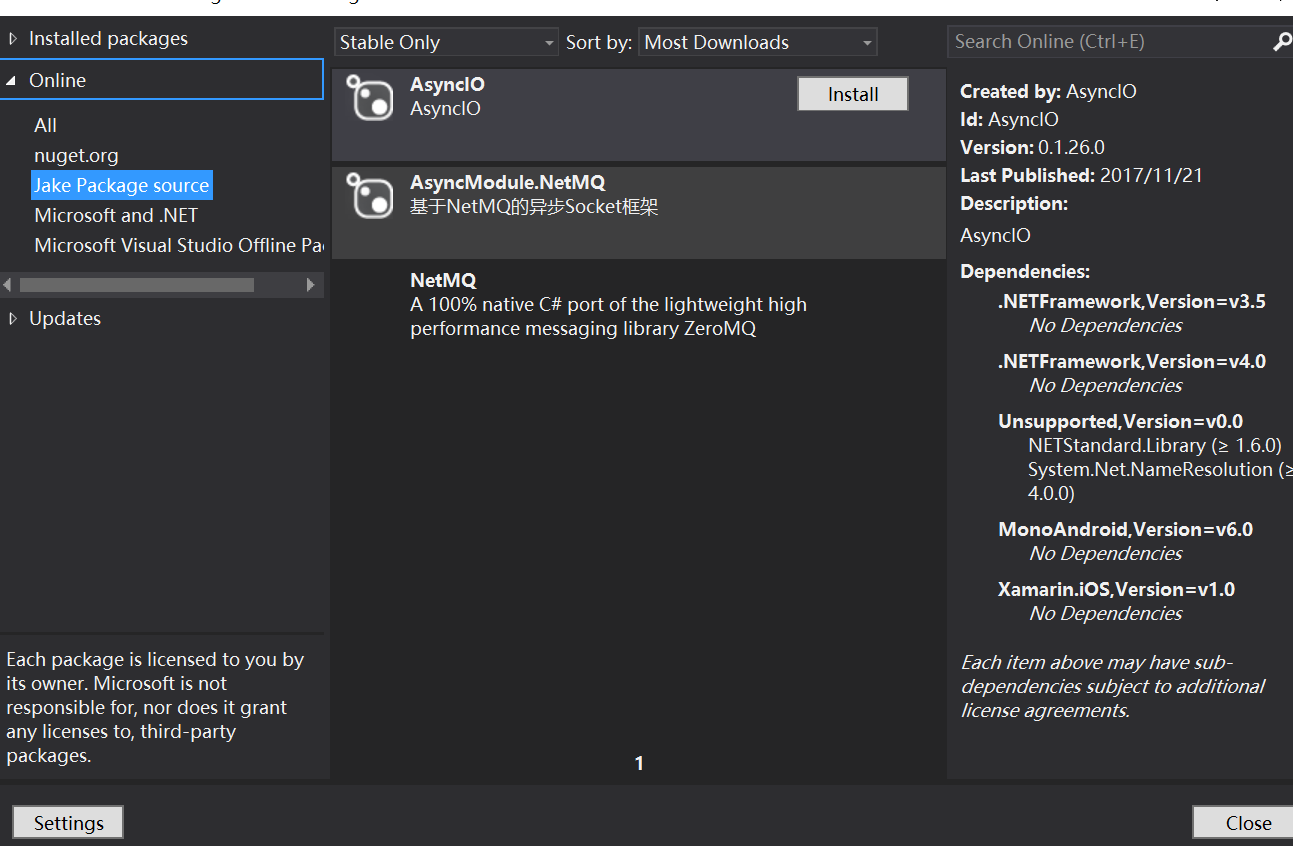Click page number 1 in results
This screenshot has height=846, width=1293.
pos(639,764)
